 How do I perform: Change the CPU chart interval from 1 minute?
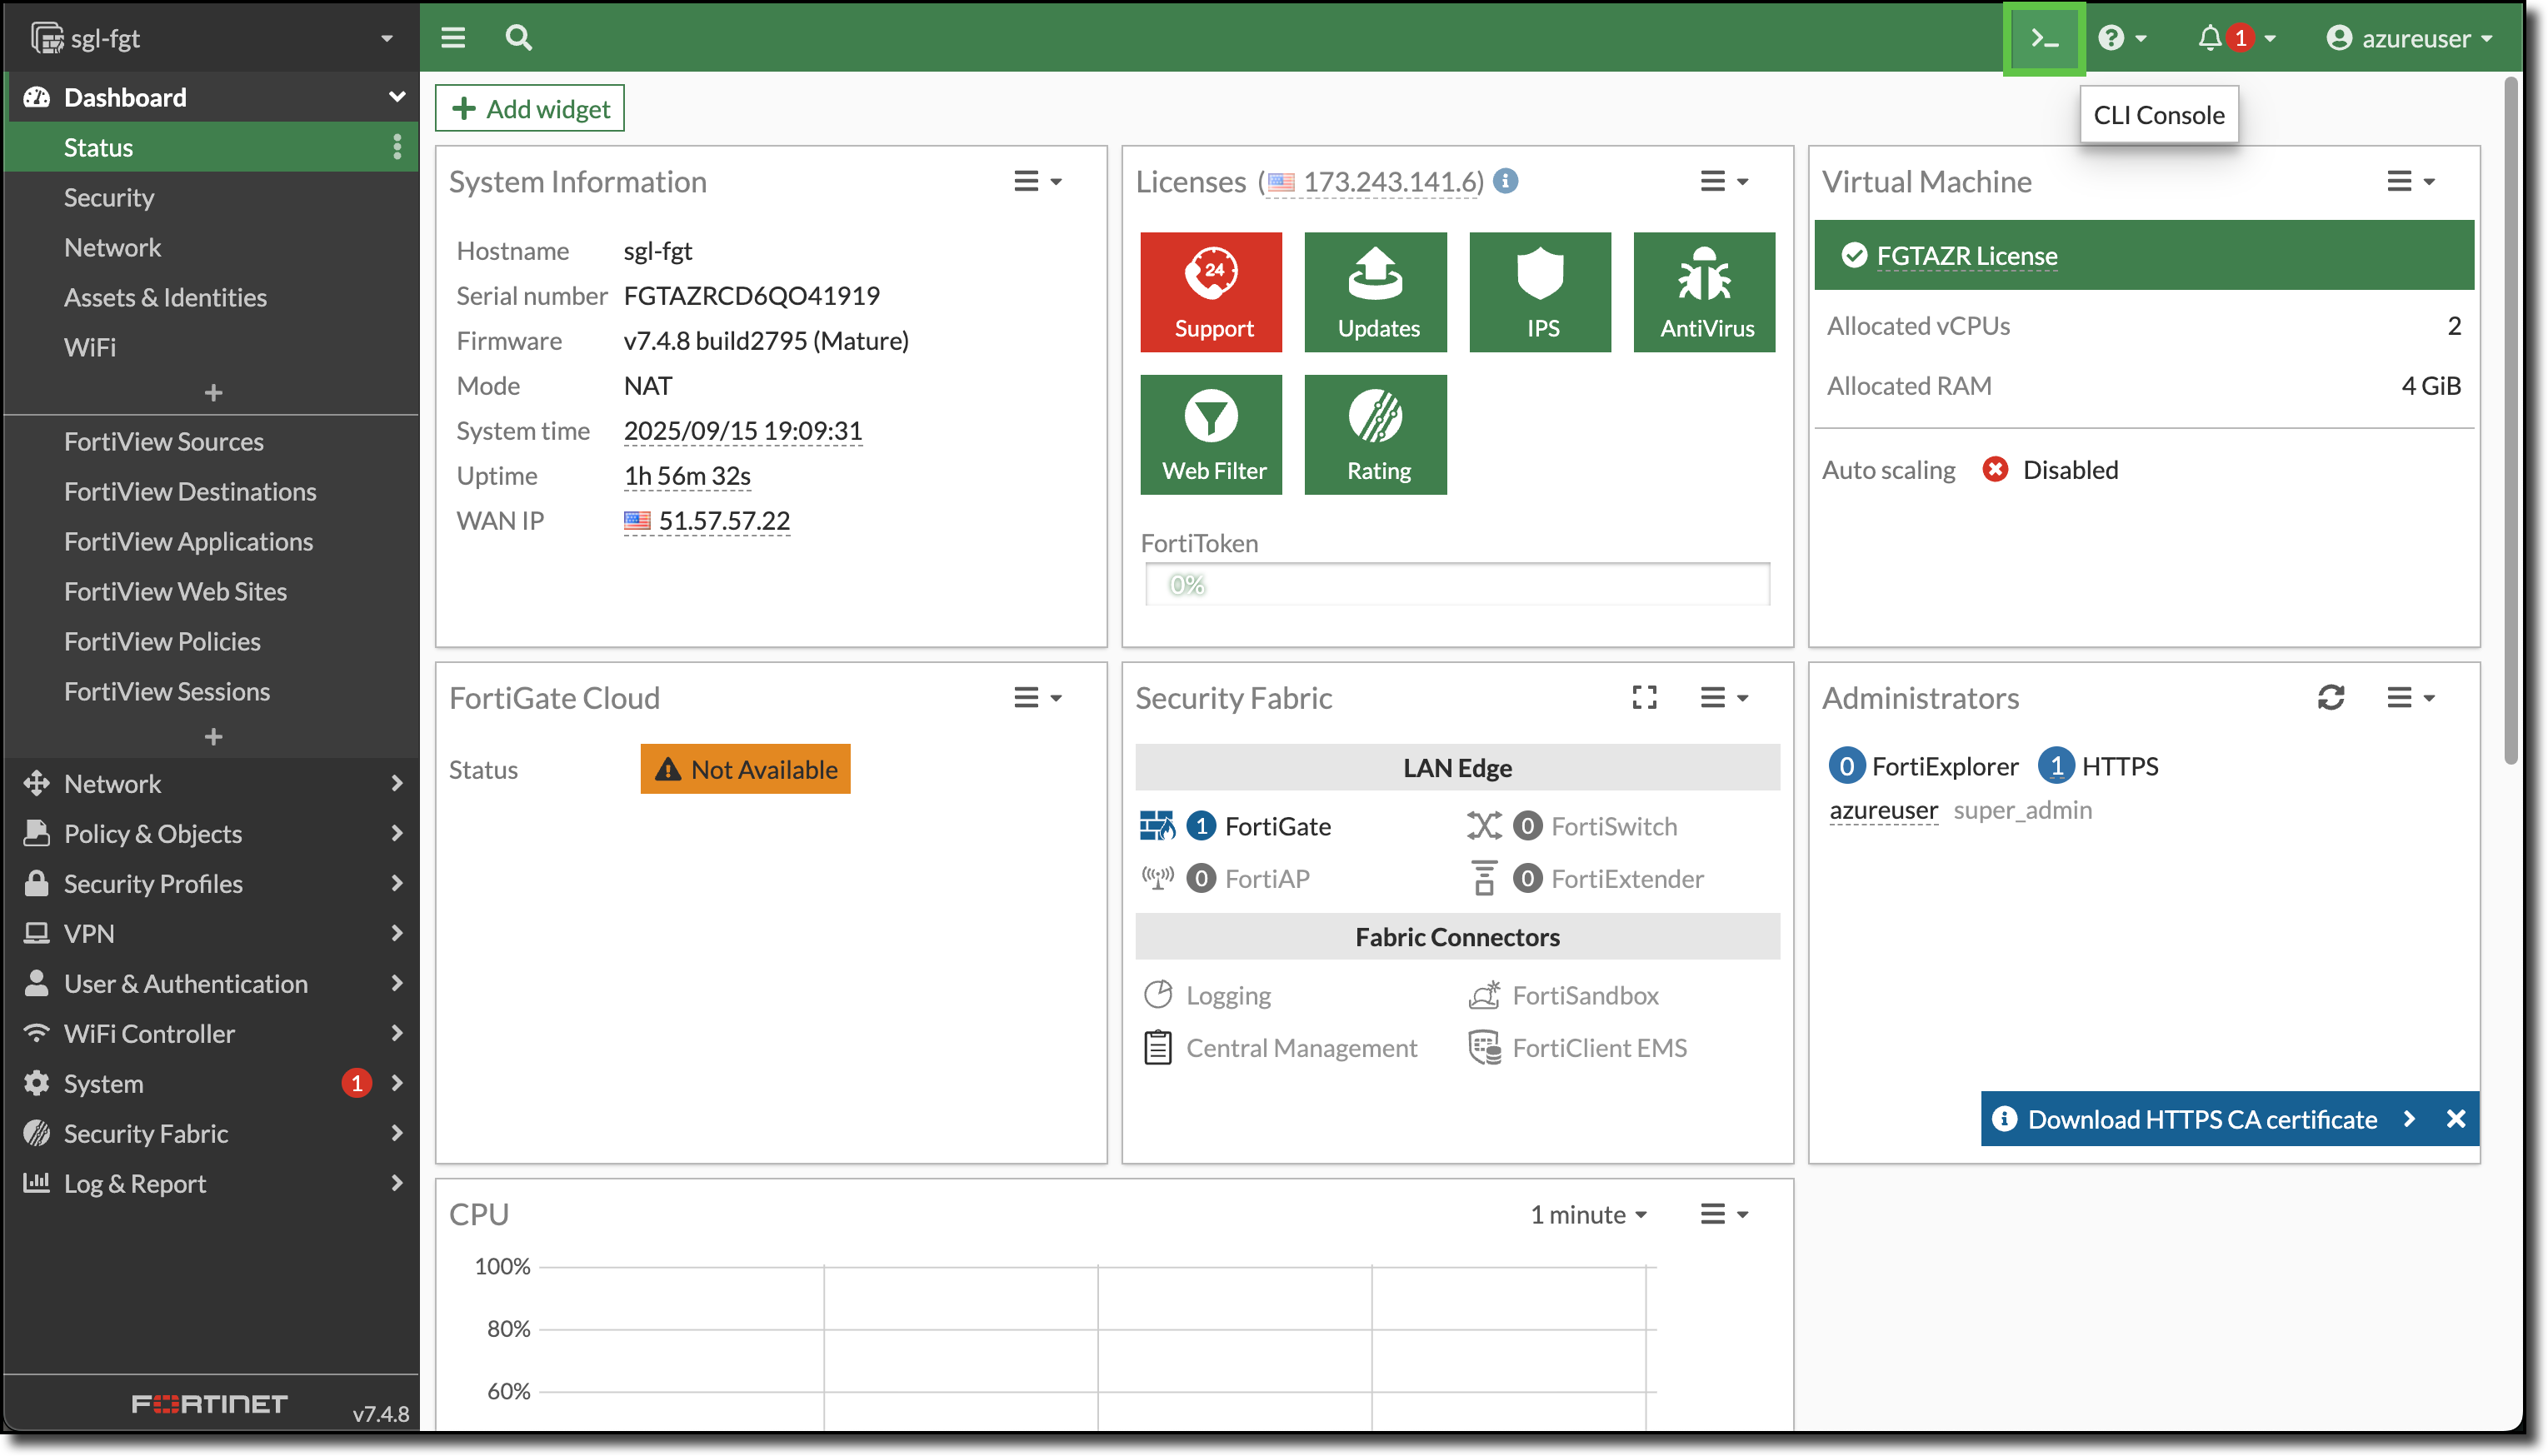1587,1214
